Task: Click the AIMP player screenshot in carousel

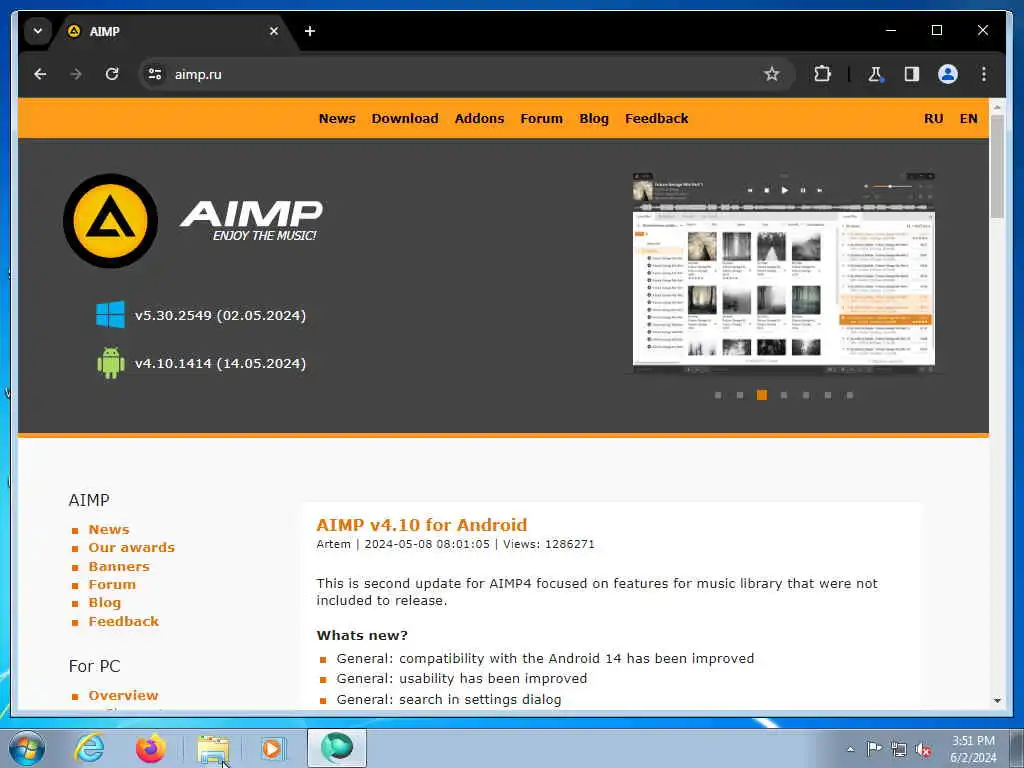Action: pyautogui.click(x=784, y=273)
